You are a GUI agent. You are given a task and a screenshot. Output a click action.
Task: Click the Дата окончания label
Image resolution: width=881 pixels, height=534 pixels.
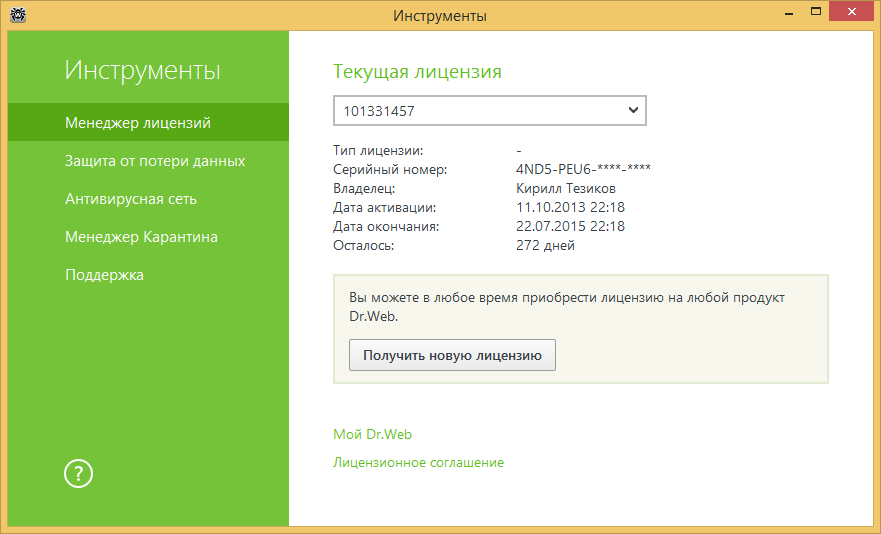tap(386, 227)
